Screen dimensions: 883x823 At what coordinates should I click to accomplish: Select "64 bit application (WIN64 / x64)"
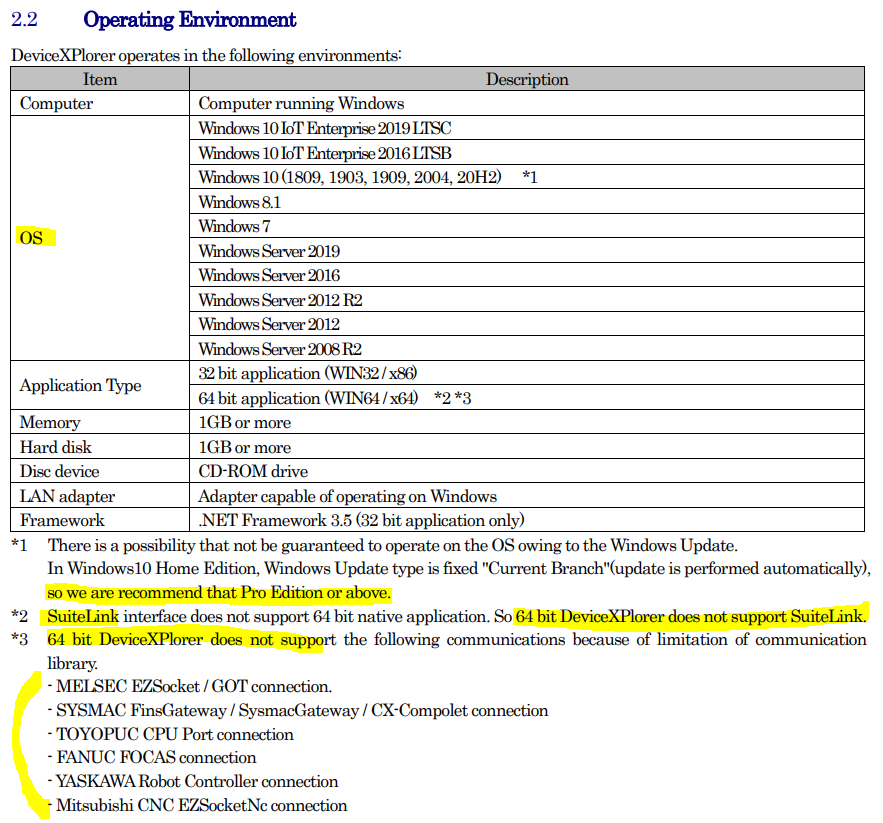coord(527,398)
